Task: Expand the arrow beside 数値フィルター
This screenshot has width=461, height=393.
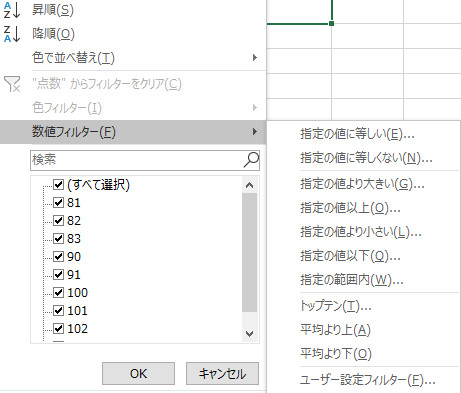Action: point(255,132)
